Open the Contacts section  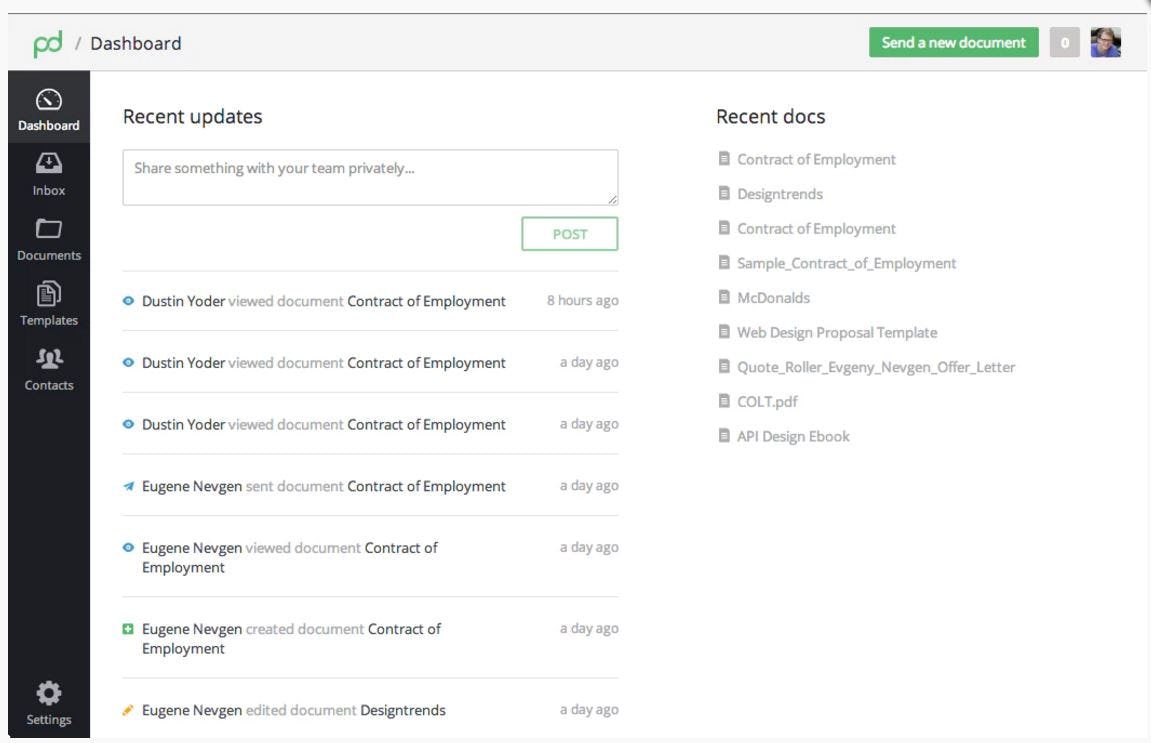pos(48,368)
